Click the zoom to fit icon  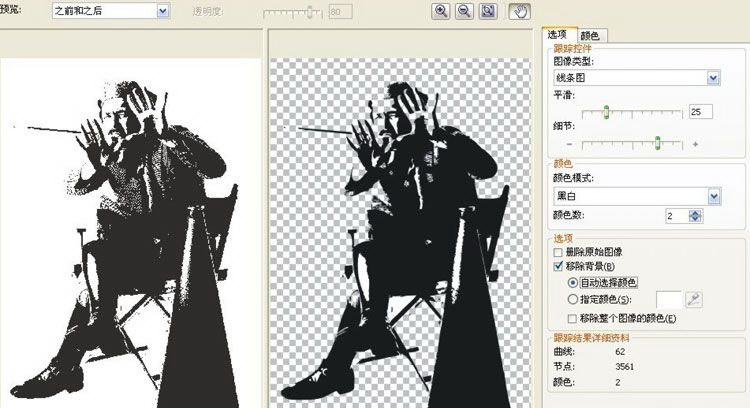pos(488,11)
